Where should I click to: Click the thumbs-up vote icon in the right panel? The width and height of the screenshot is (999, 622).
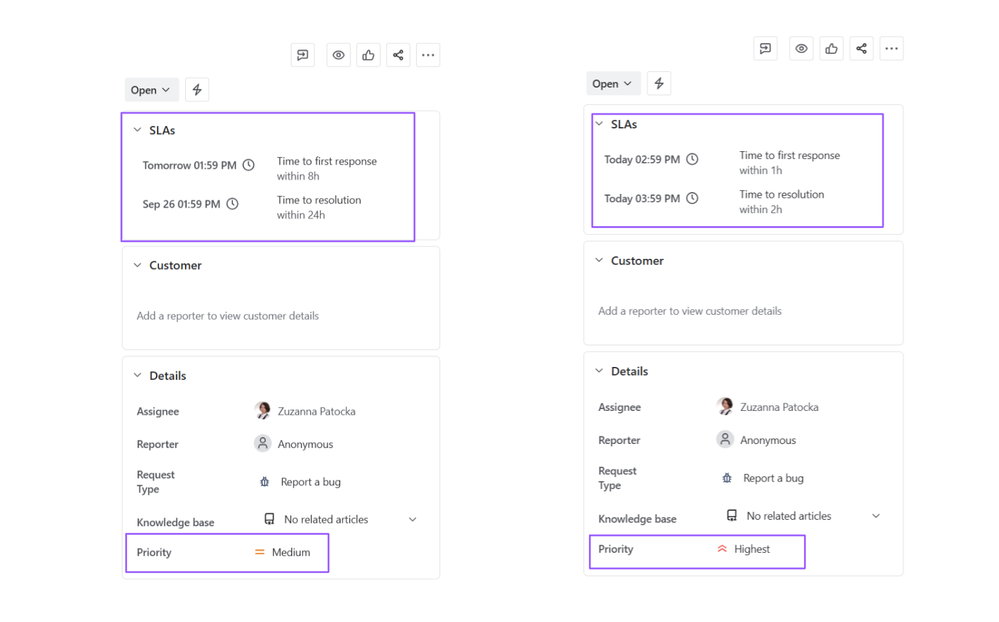coord(831,48)
